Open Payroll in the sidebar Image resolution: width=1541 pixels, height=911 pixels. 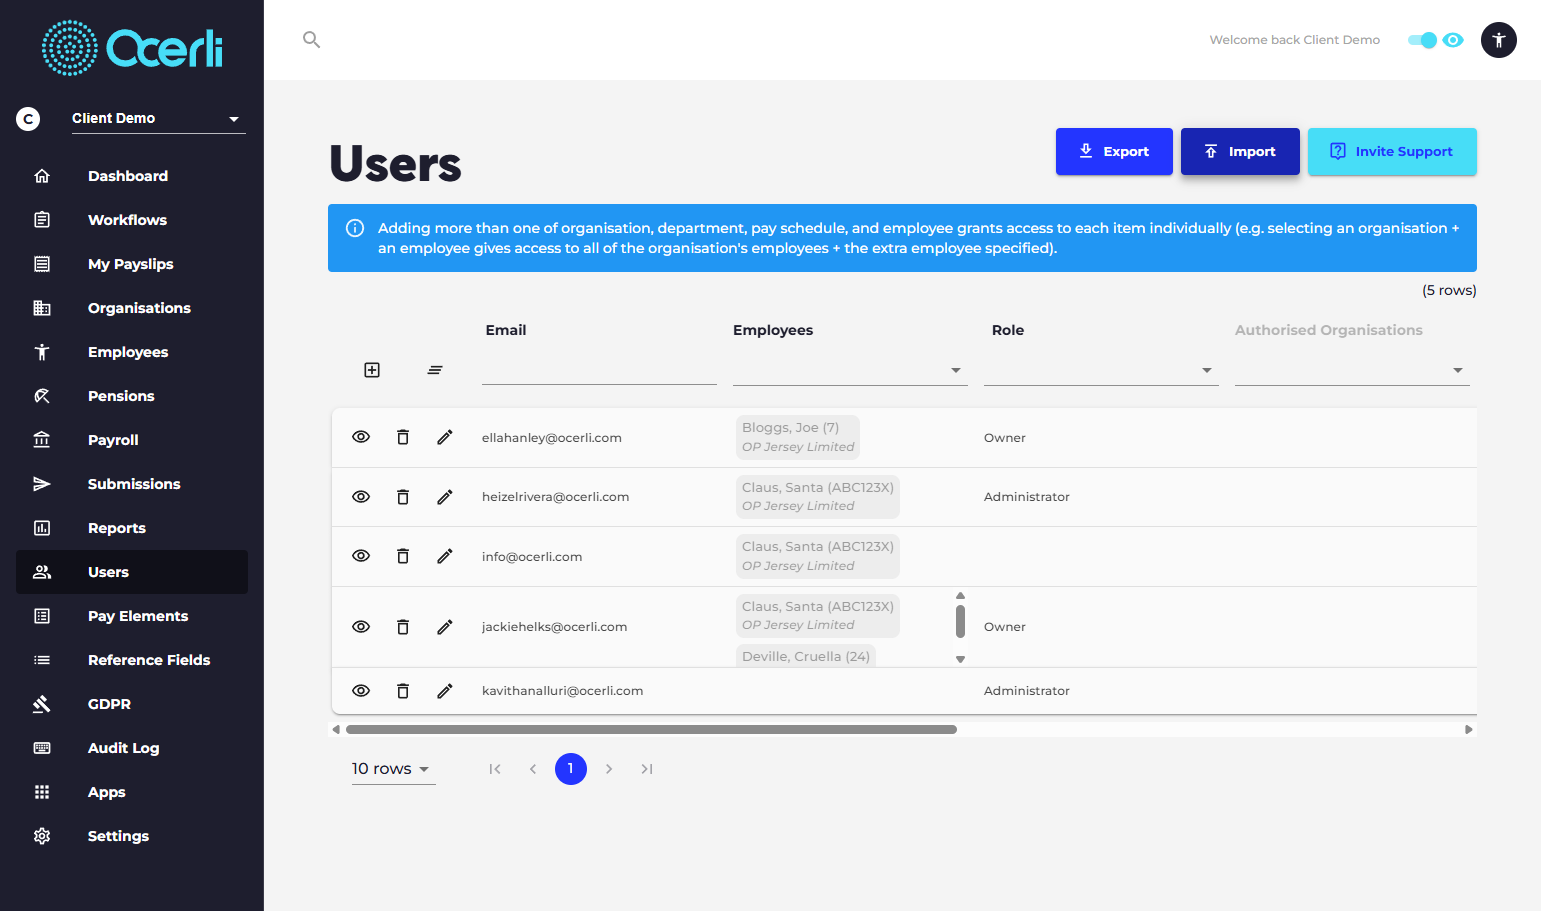coord(132,440)
